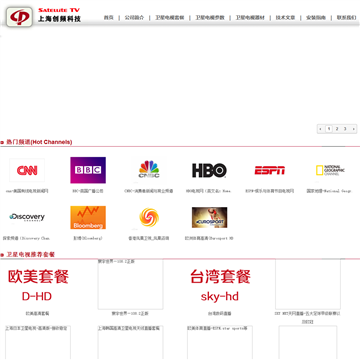Image resolution: width=360 pixels, height=360 pixels.
Task: Show the previous banner slide arrow
Action: (321, 129)
